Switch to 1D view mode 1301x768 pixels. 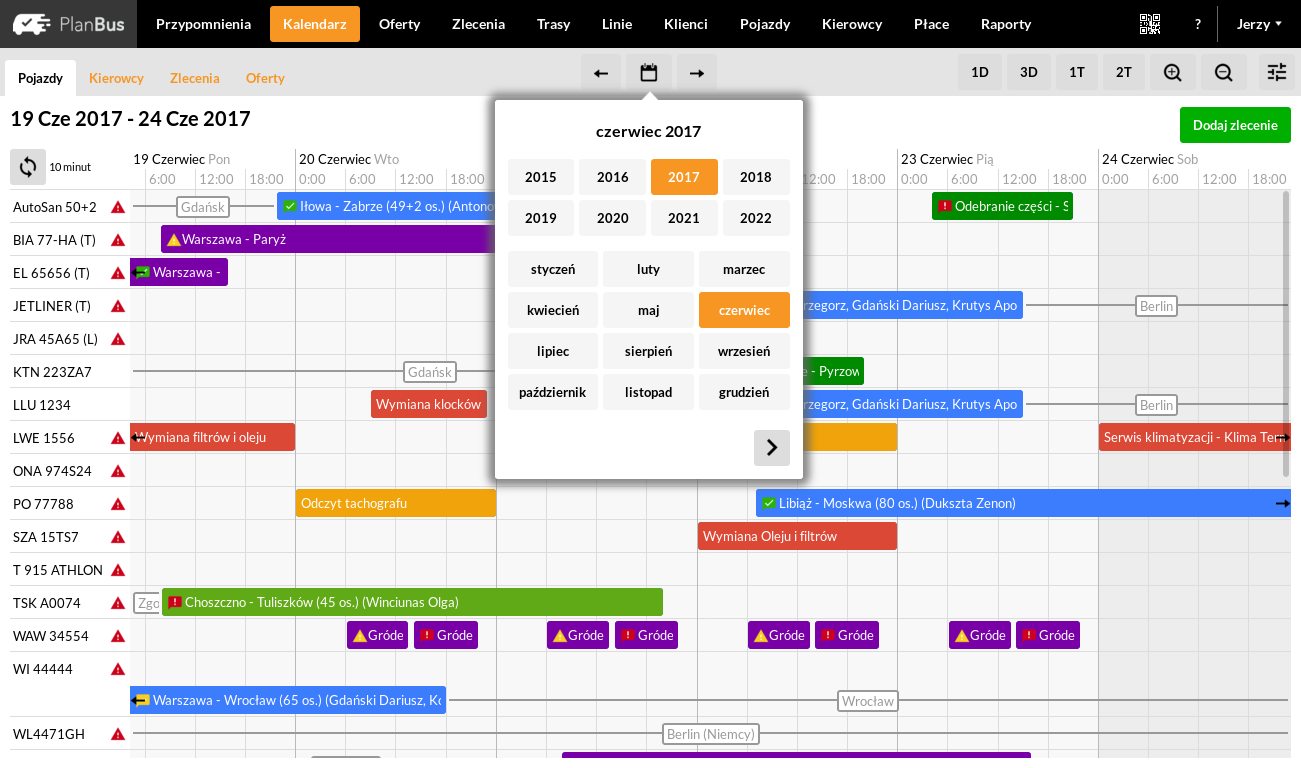coord(979,71)
